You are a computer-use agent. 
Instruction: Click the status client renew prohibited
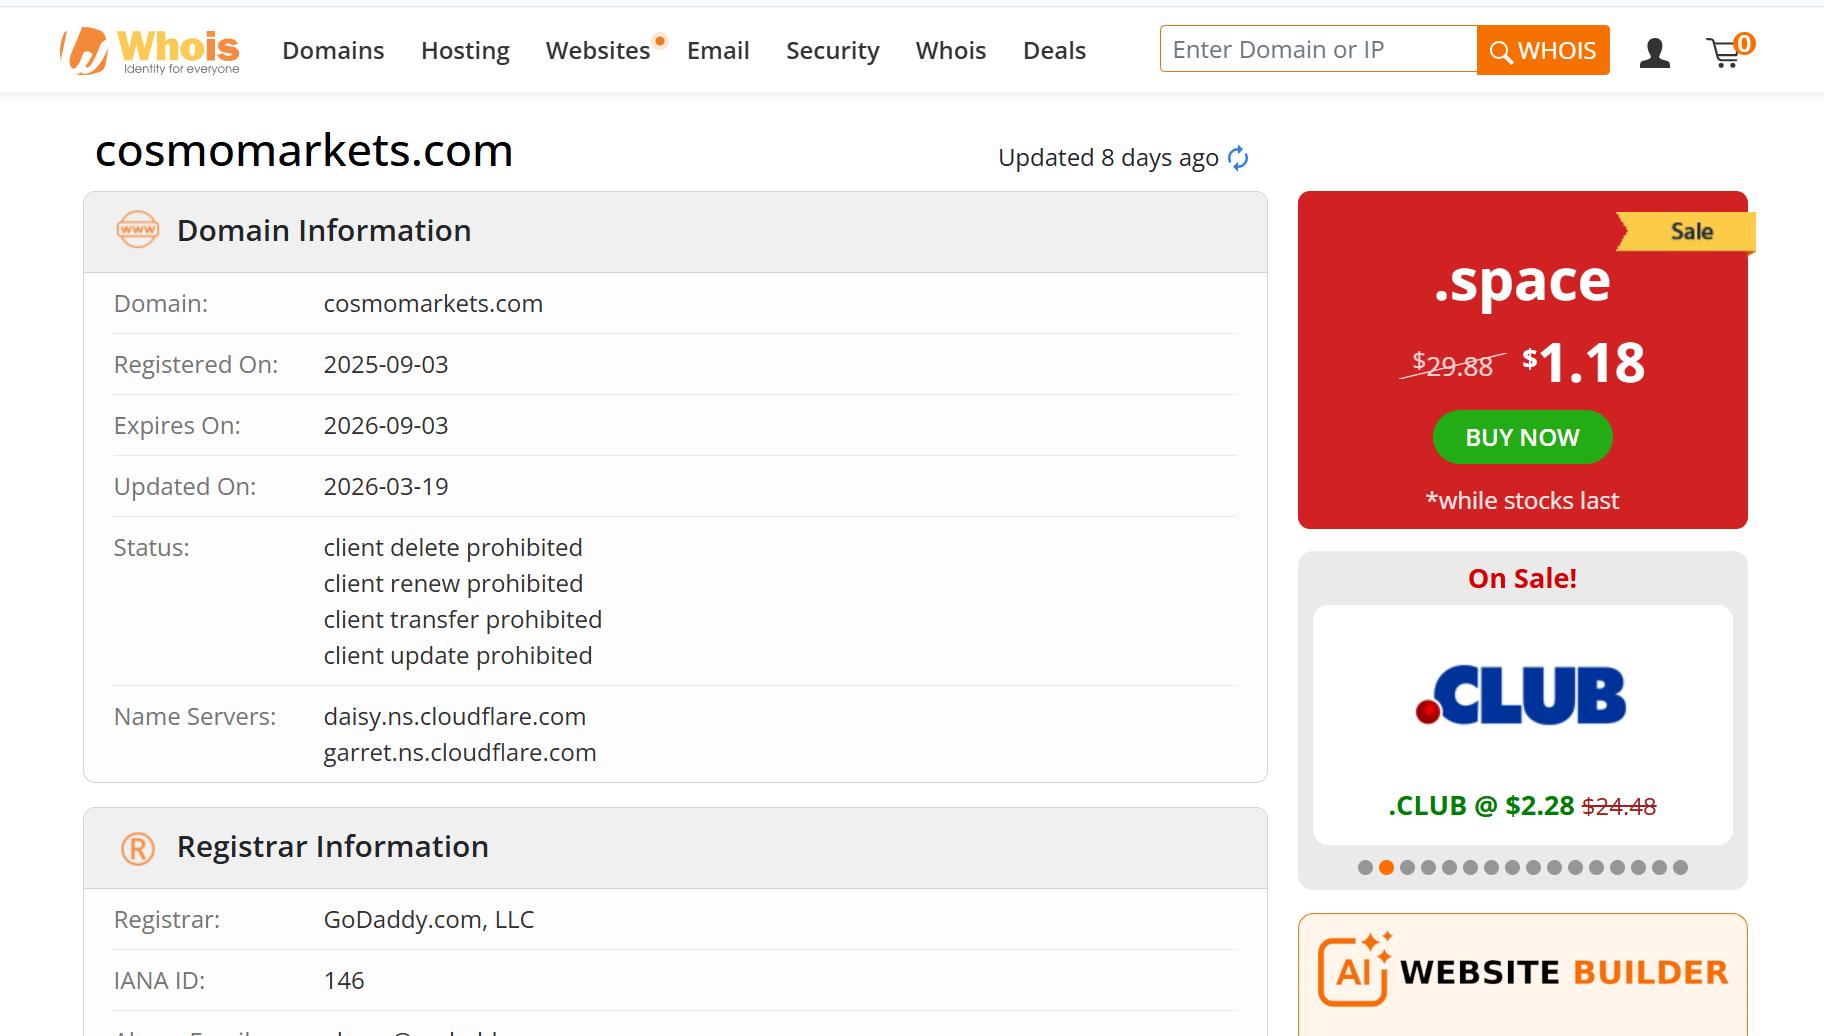453,583
